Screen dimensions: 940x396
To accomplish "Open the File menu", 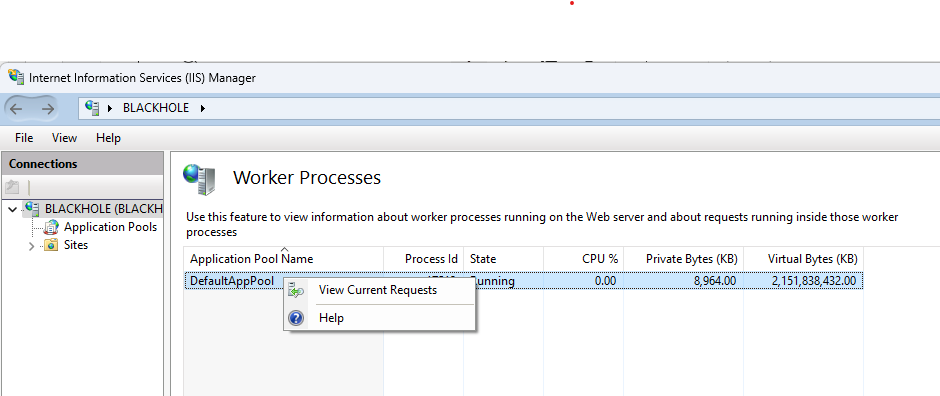I will tap(24, 138).
